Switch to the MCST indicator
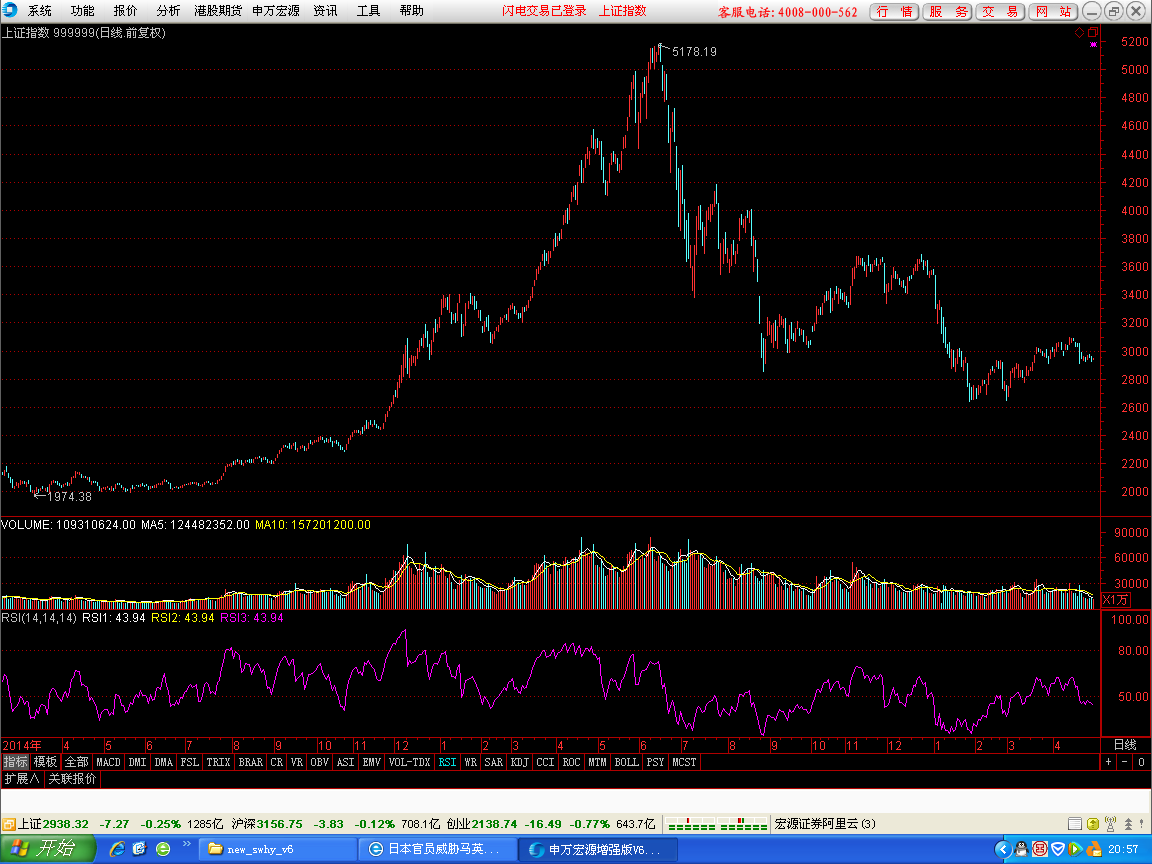The image size is (1152, 864). (684, 762)
